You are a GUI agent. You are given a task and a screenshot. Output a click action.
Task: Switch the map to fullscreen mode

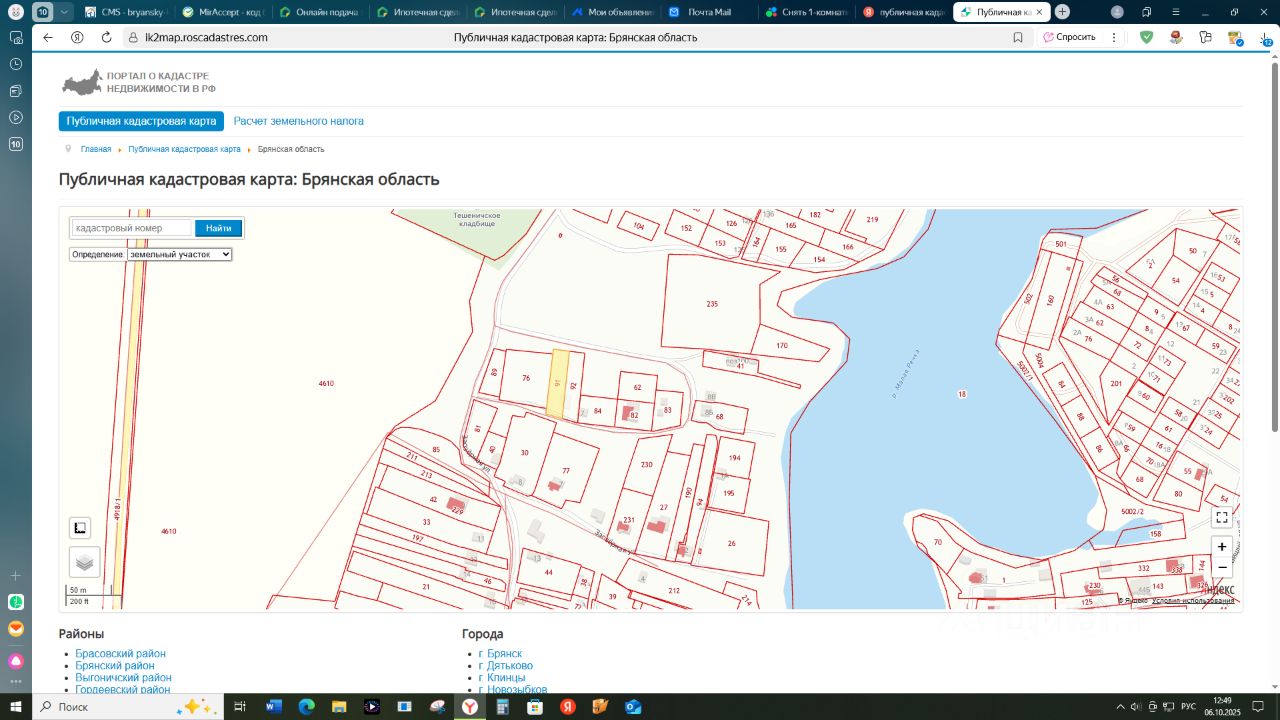point(1221,518)
